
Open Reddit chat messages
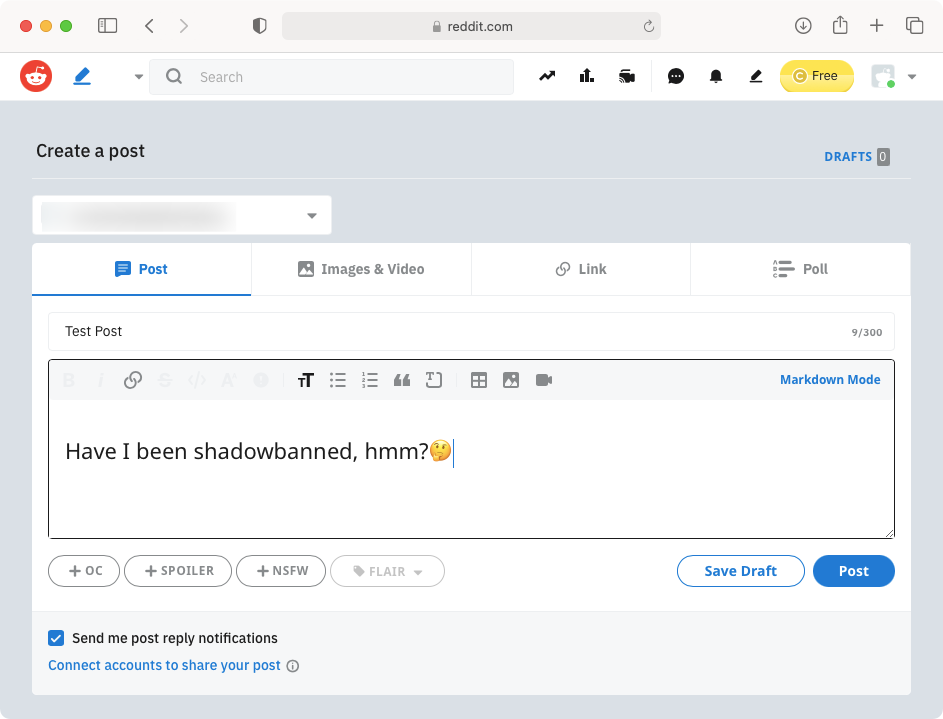676,77
